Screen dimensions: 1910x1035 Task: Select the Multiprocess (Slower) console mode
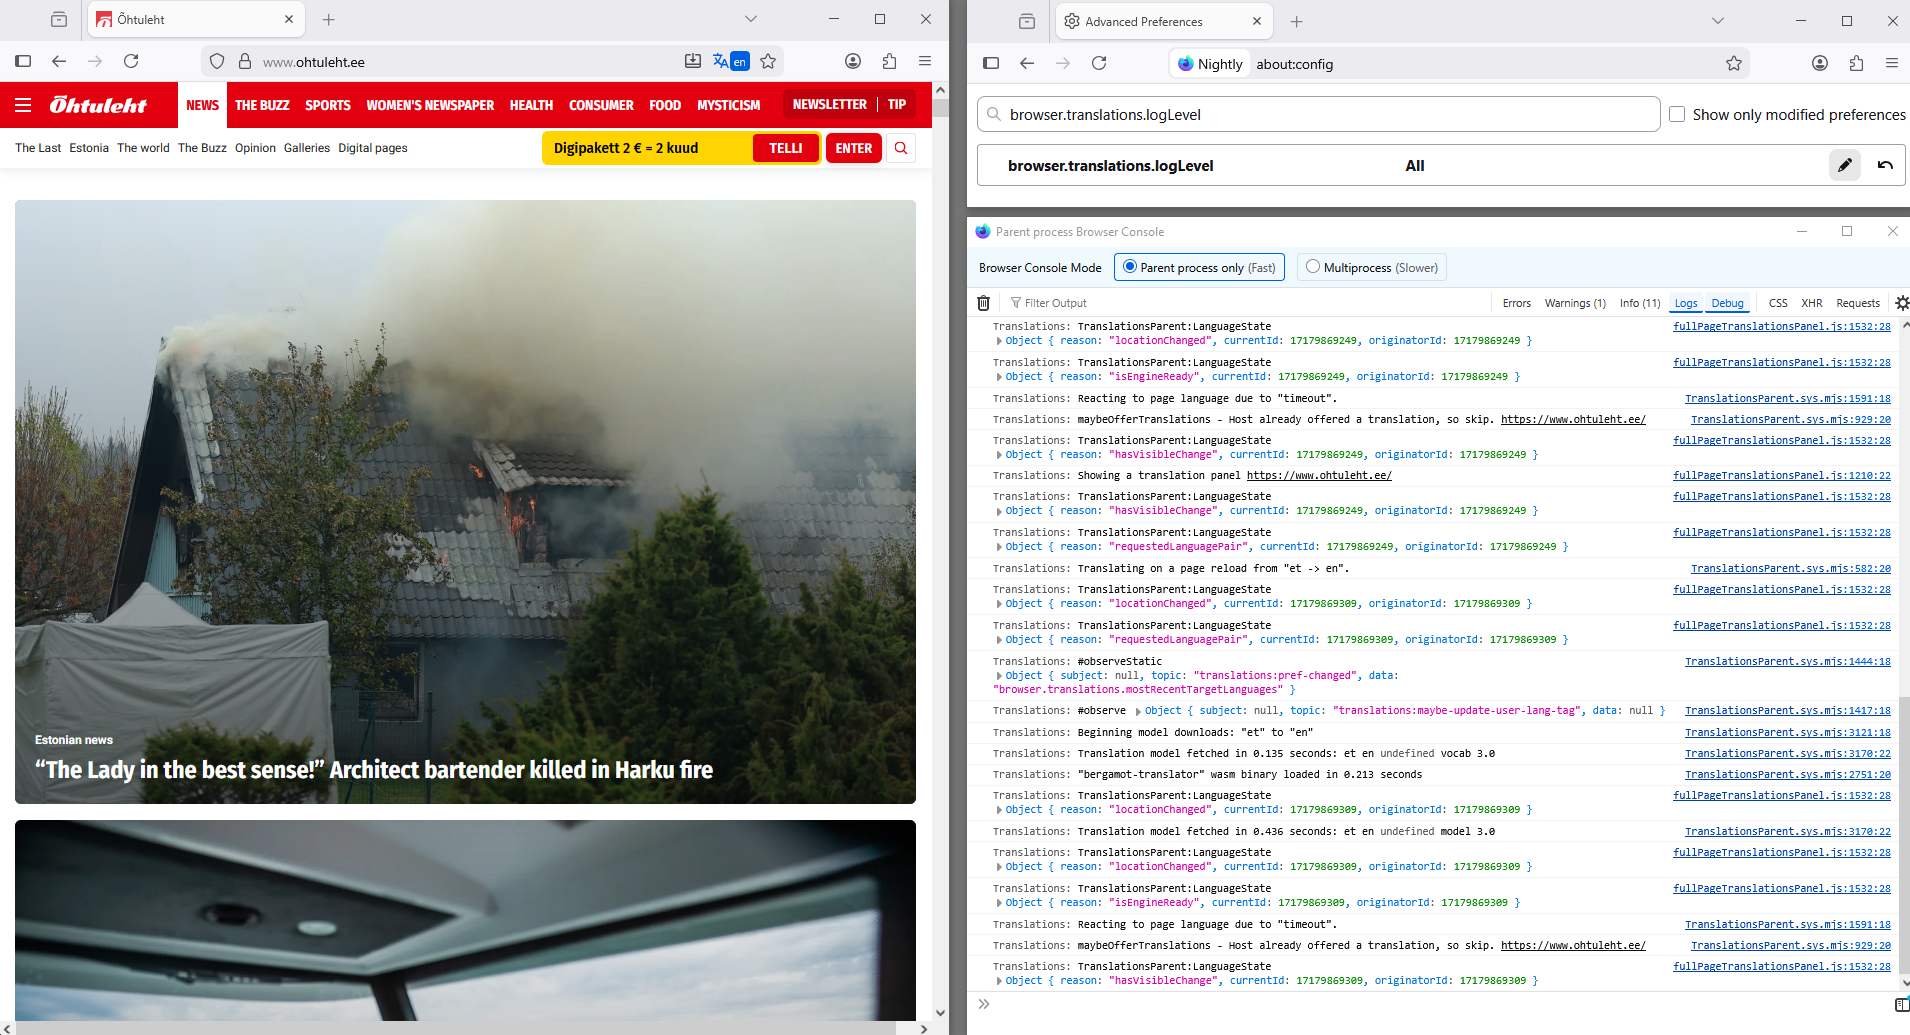coord(1313,267)
